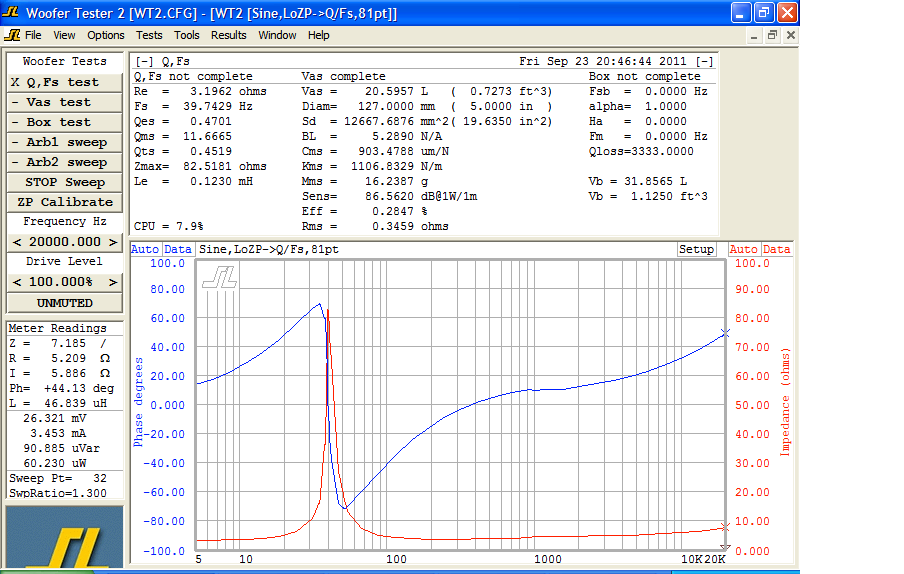The width and height of the screenshot is (904, 574).
Task: Restore the inner document window
Action: 773,36
